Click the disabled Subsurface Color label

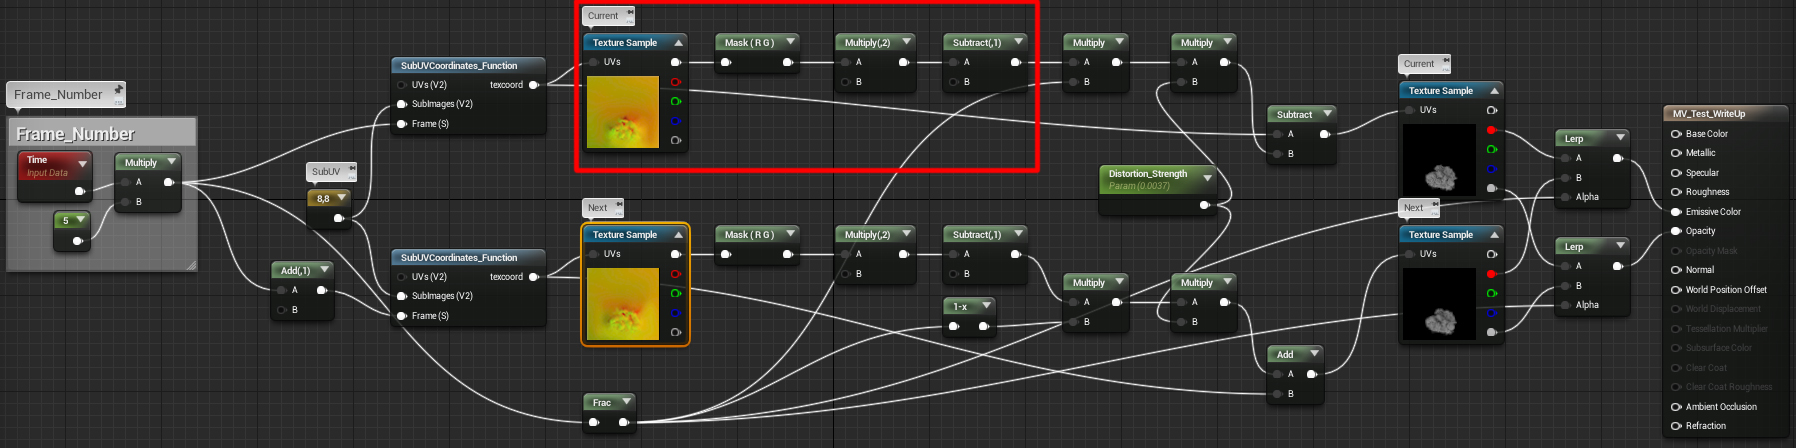(1719, 348)
